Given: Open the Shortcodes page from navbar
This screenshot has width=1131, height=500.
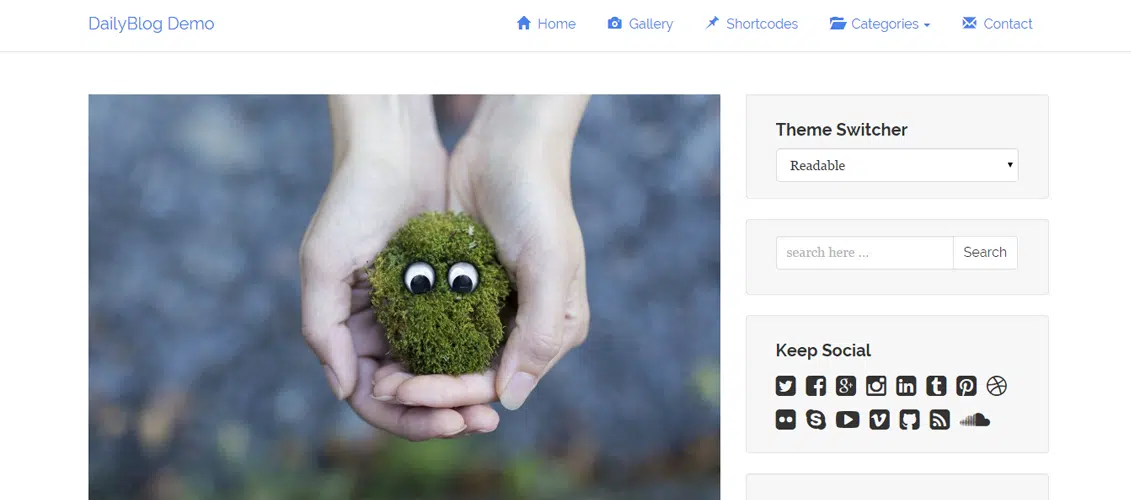Looking at the screenshot, I should click(x=751, y=24).
